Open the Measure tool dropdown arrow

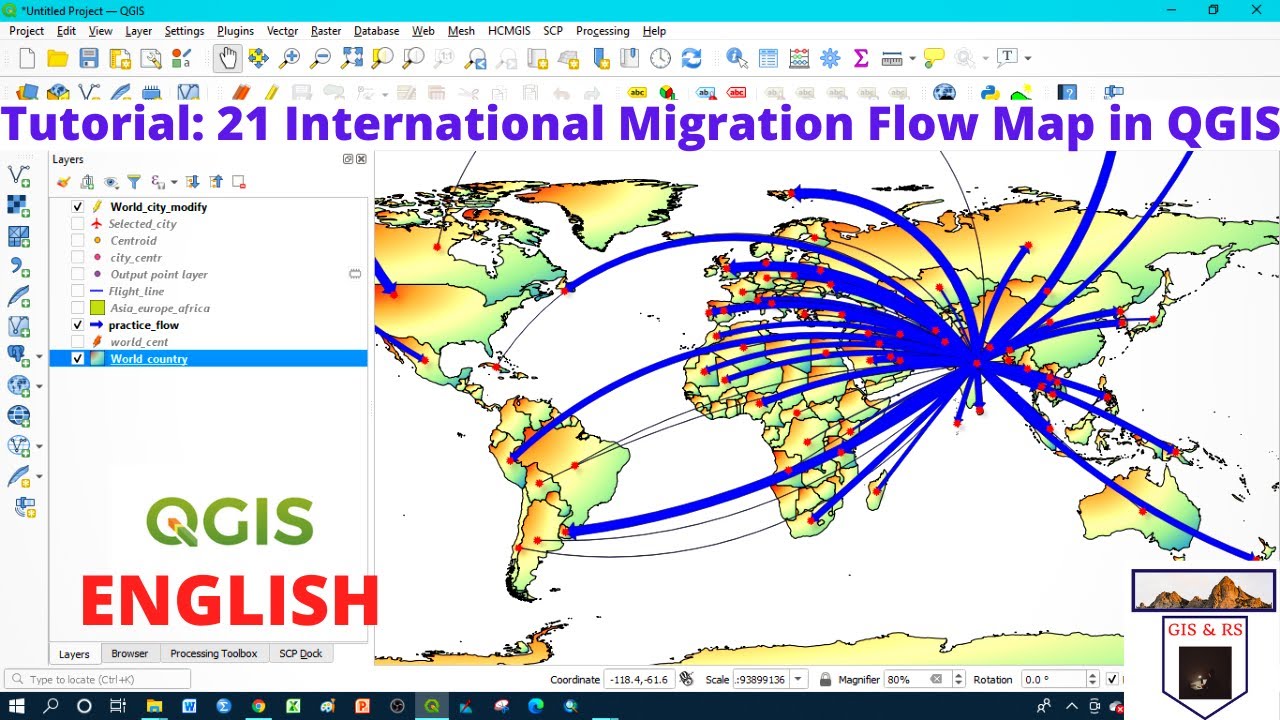click(912, 59)
